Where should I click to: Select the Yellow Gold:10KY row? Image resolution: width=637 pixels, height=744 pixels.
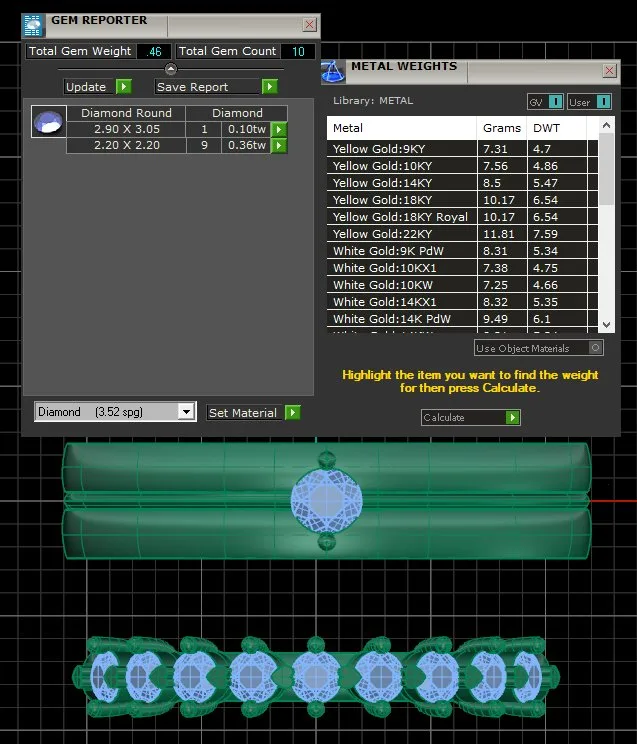click(462, 166)
